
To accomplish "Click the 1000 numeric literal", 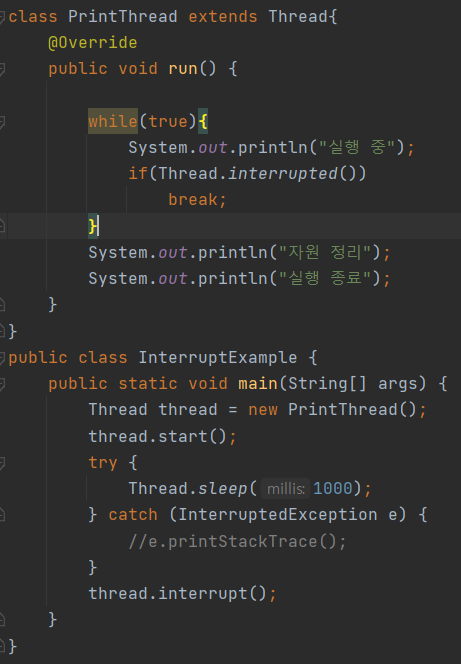I will tap(333, 489).
